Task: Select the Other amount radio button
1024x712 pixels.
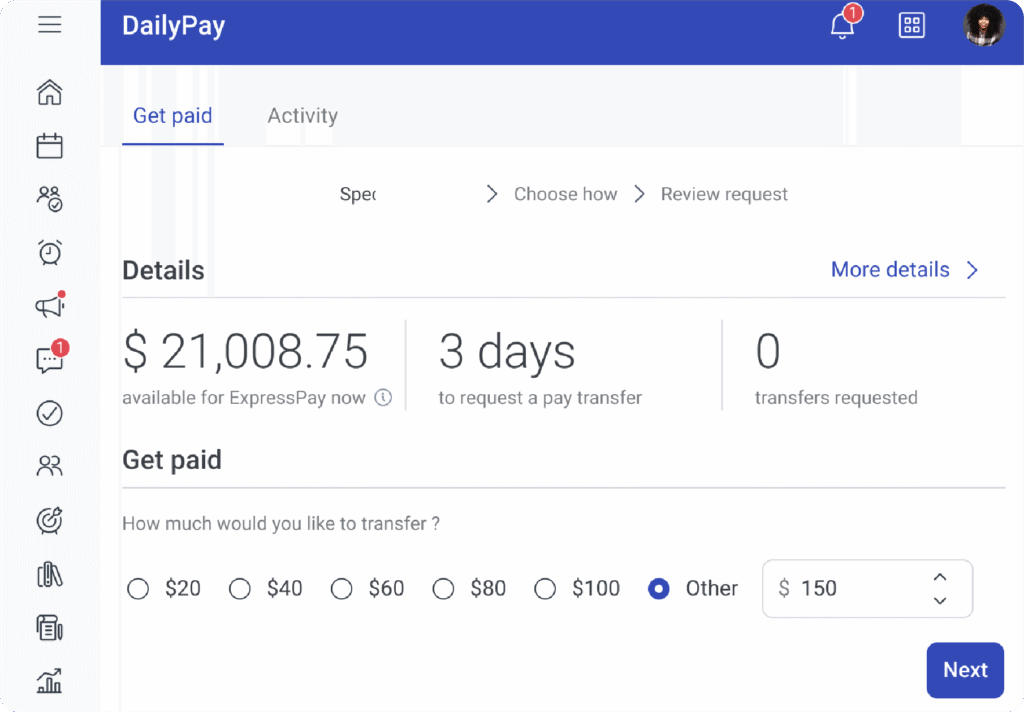Action: point(658,589)
